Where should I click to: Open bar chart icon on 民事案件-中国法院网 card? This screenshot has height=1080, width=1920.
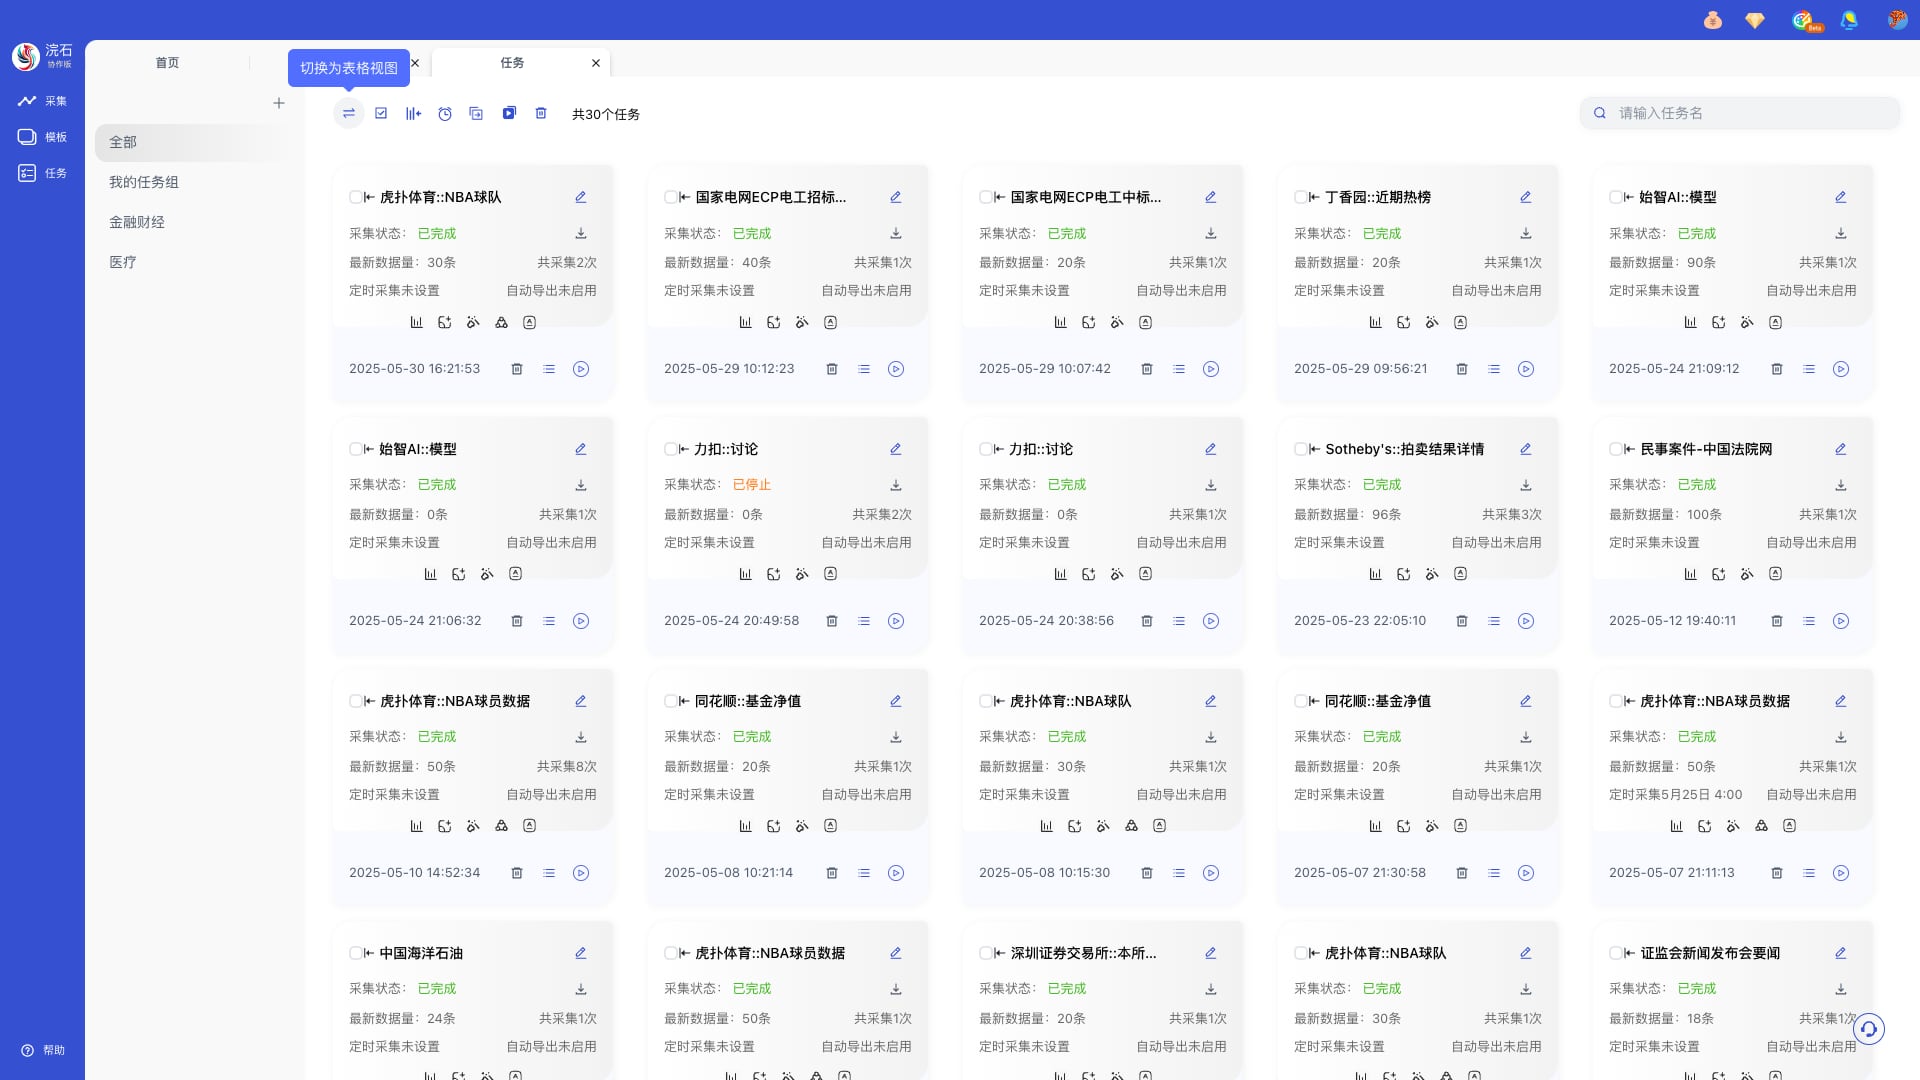(1690, 574)
